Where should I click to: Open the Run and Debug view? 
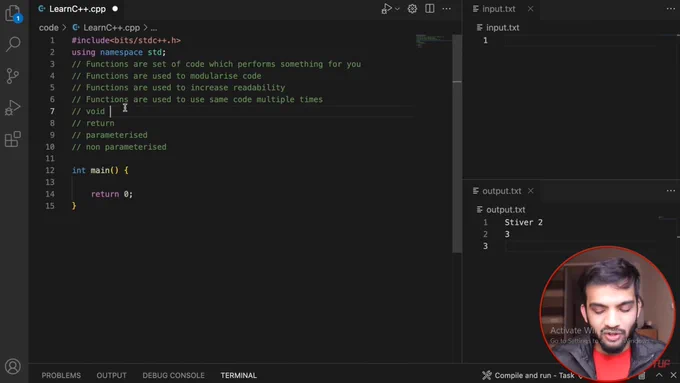13,108
